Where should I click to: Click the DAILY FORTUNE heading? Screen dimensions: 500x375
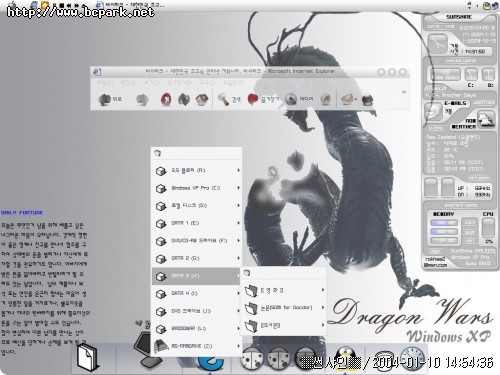(x=22, y=213)
